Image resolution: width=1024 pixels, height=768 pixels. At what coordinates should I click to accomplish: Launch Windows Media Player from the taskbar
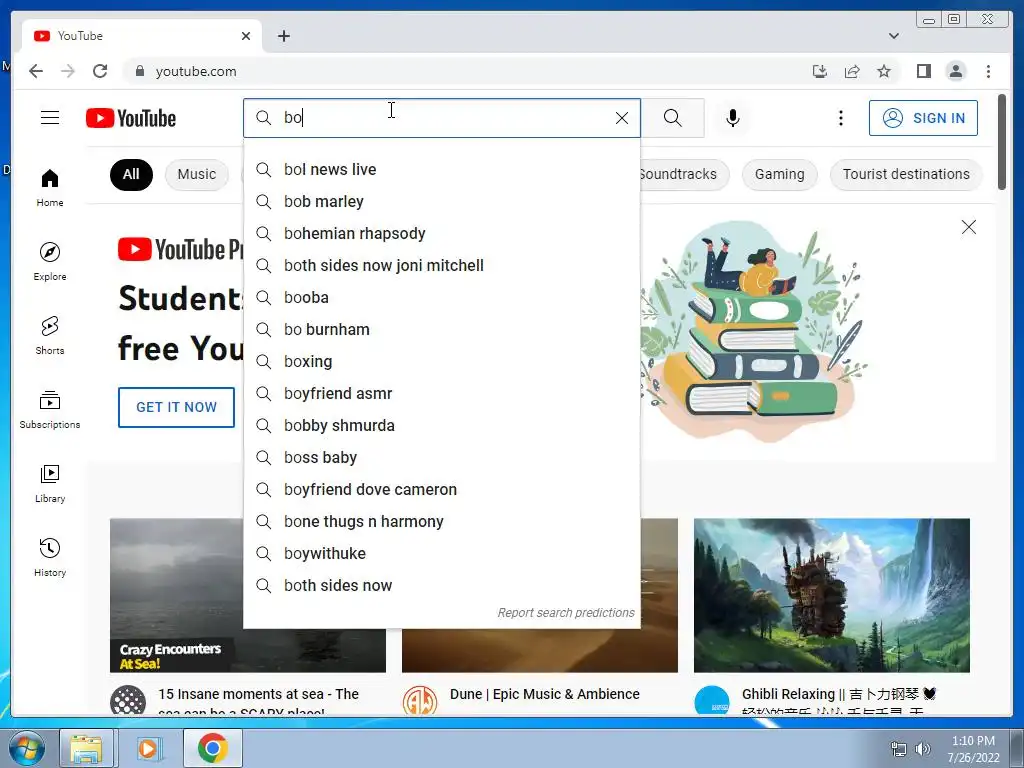click(148, 748)
